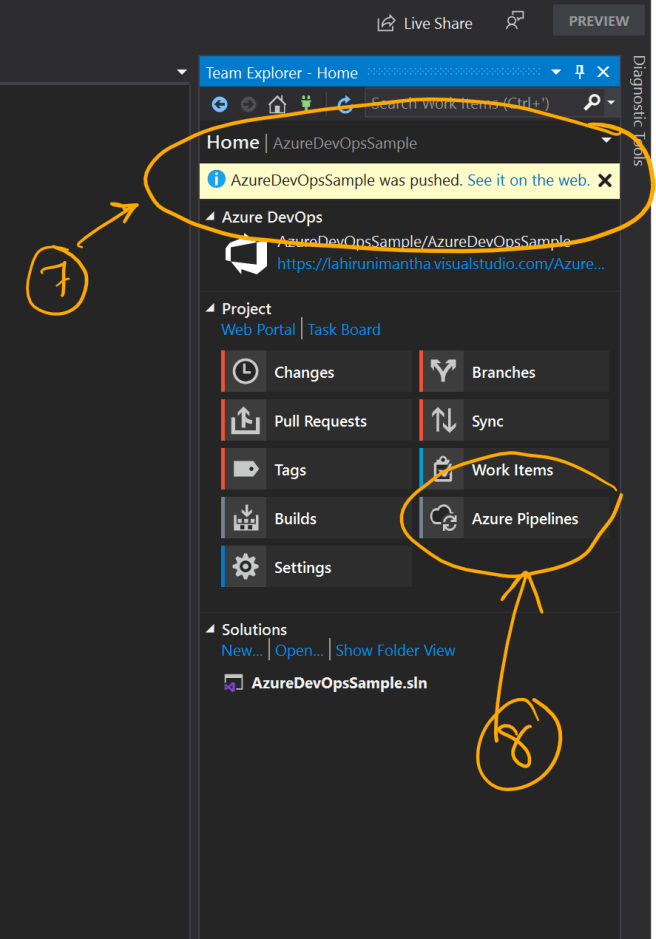The image size is (656, 939).
Task: Click the Live Share button
Action: [x=425, y=23]
